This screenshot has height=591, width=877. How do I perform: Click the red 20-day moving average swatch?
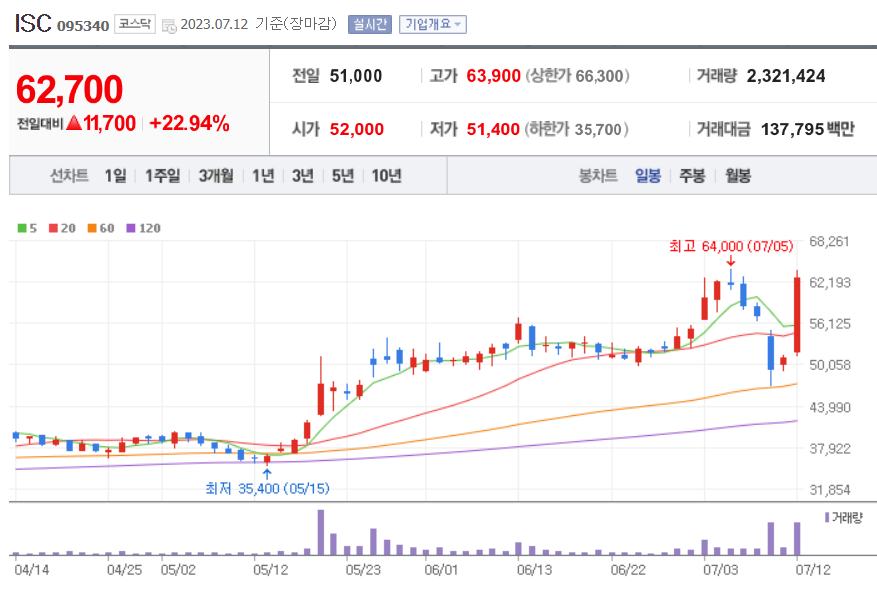click(x=54, y=228)
